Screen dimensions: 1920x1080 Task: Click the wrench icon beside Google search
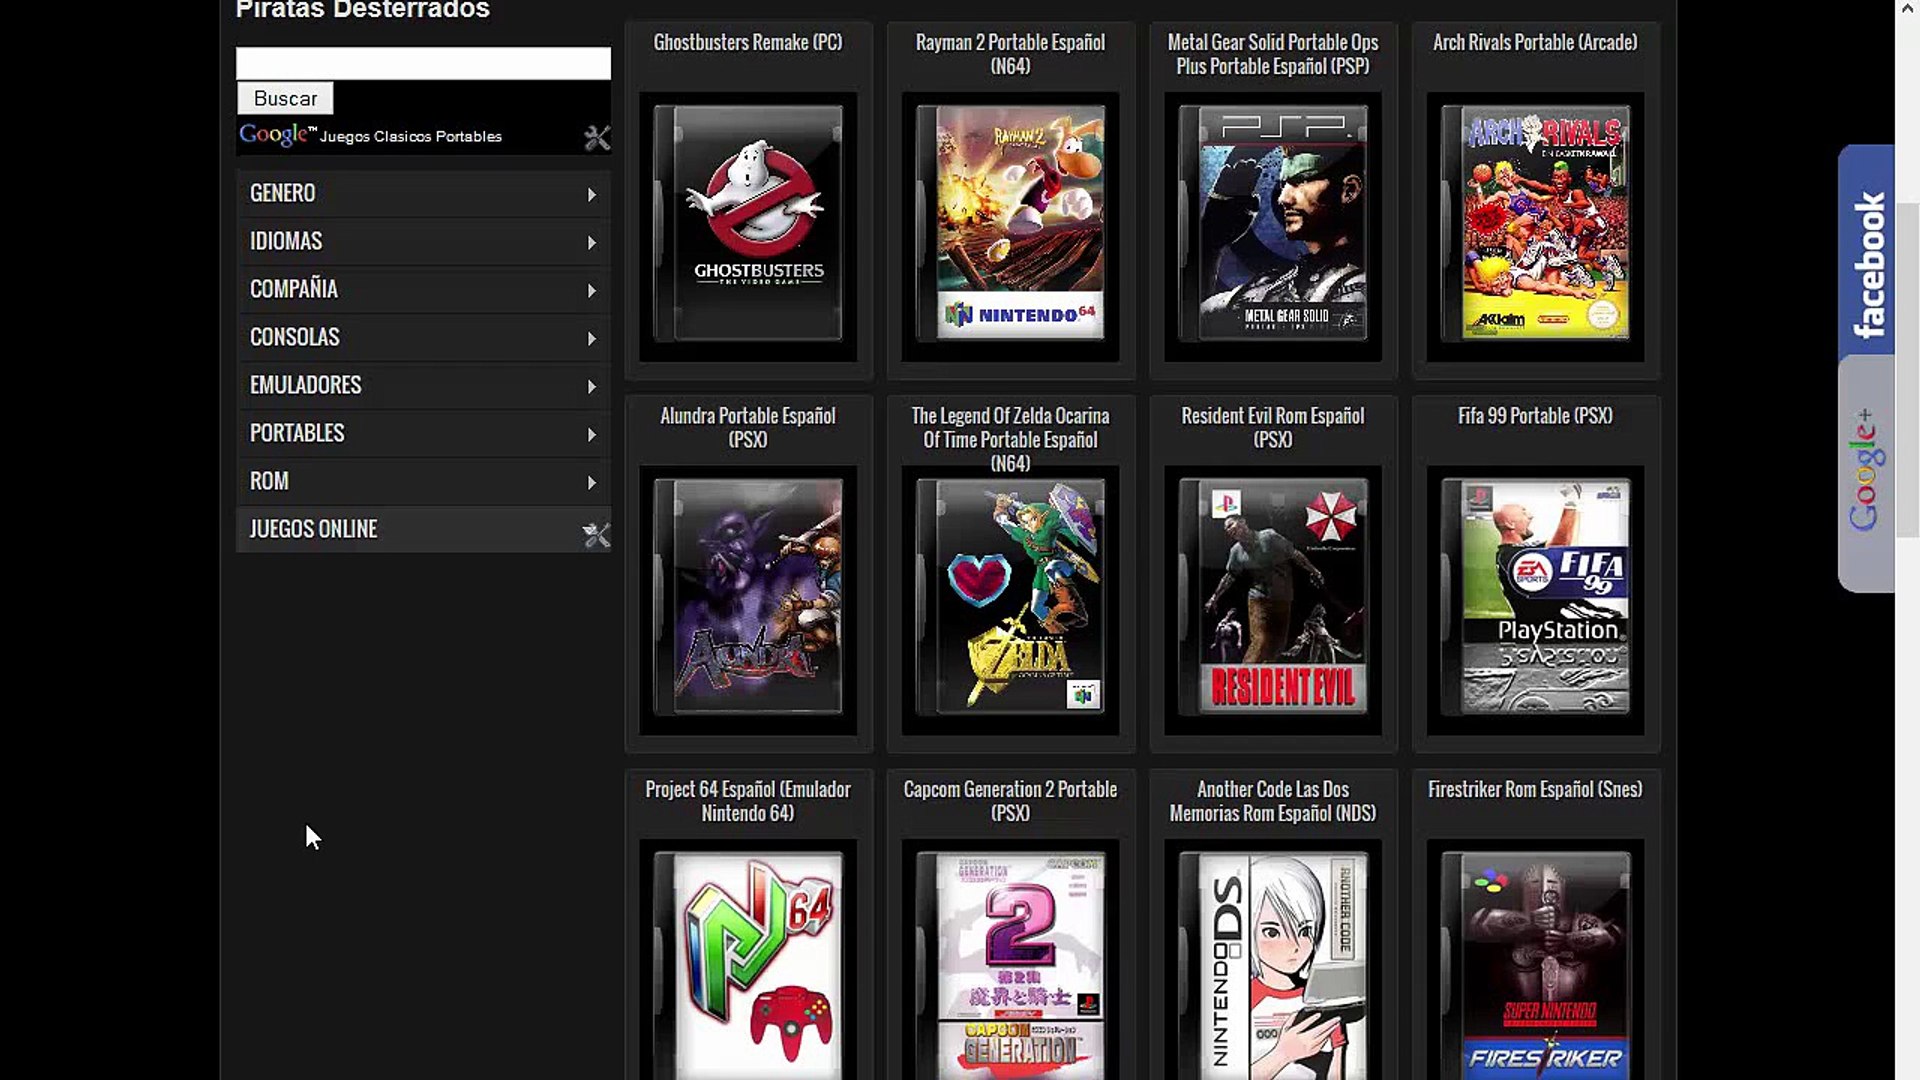click(x=597, y=138)
